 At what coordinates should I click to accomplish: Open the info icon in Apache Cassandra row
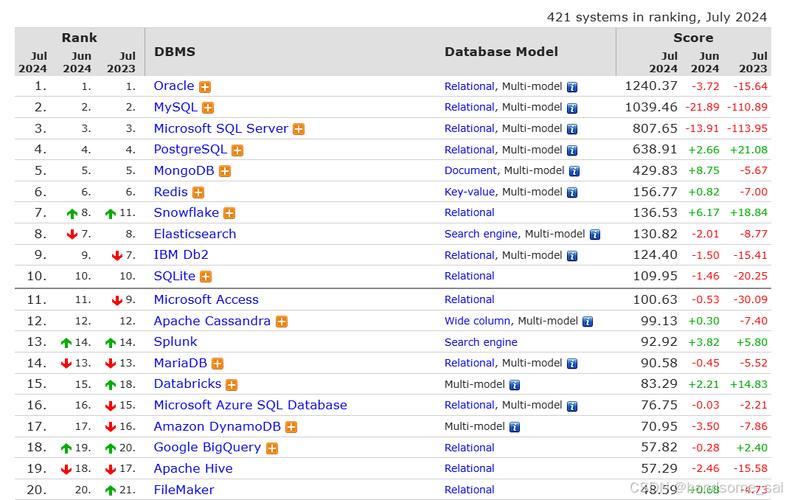click(x=587, y=321)
